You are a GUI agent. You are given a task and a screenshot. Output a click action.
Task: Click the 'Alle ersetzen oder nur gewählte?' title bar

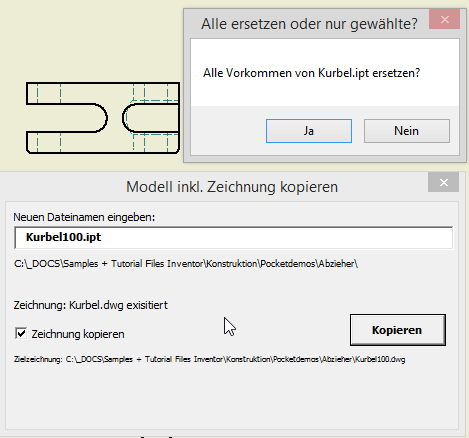(309, 24)
